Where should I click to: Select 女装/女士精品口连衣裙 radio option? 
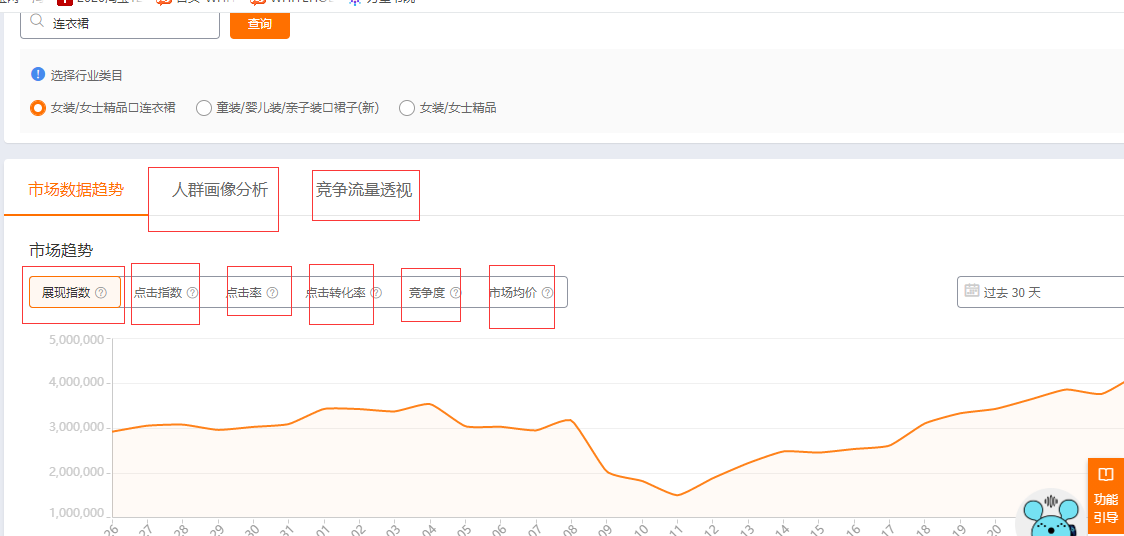click(38, 108)
